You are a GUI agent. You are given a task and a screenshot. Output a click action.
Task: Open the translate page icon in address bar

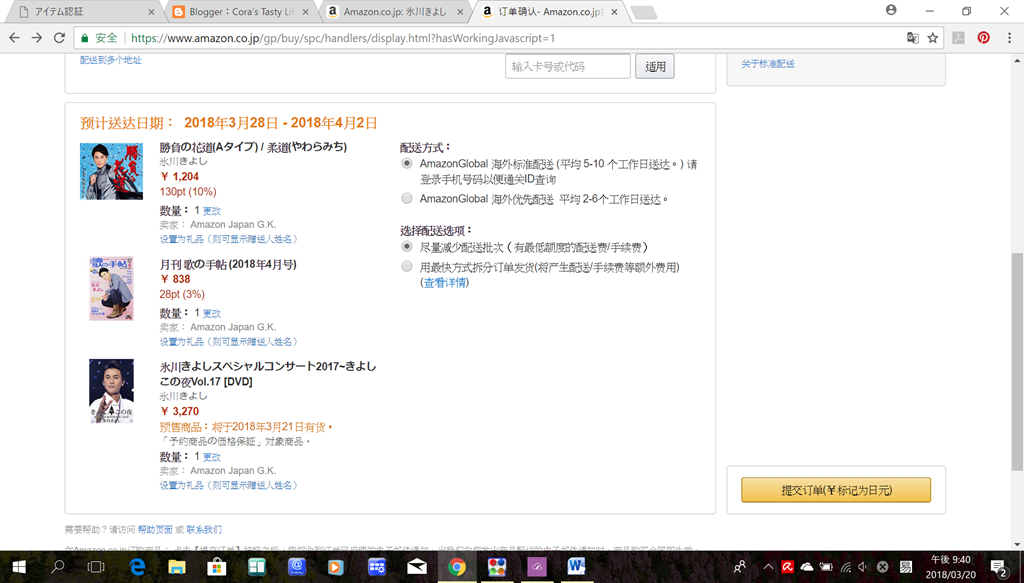tap(912, 38)
